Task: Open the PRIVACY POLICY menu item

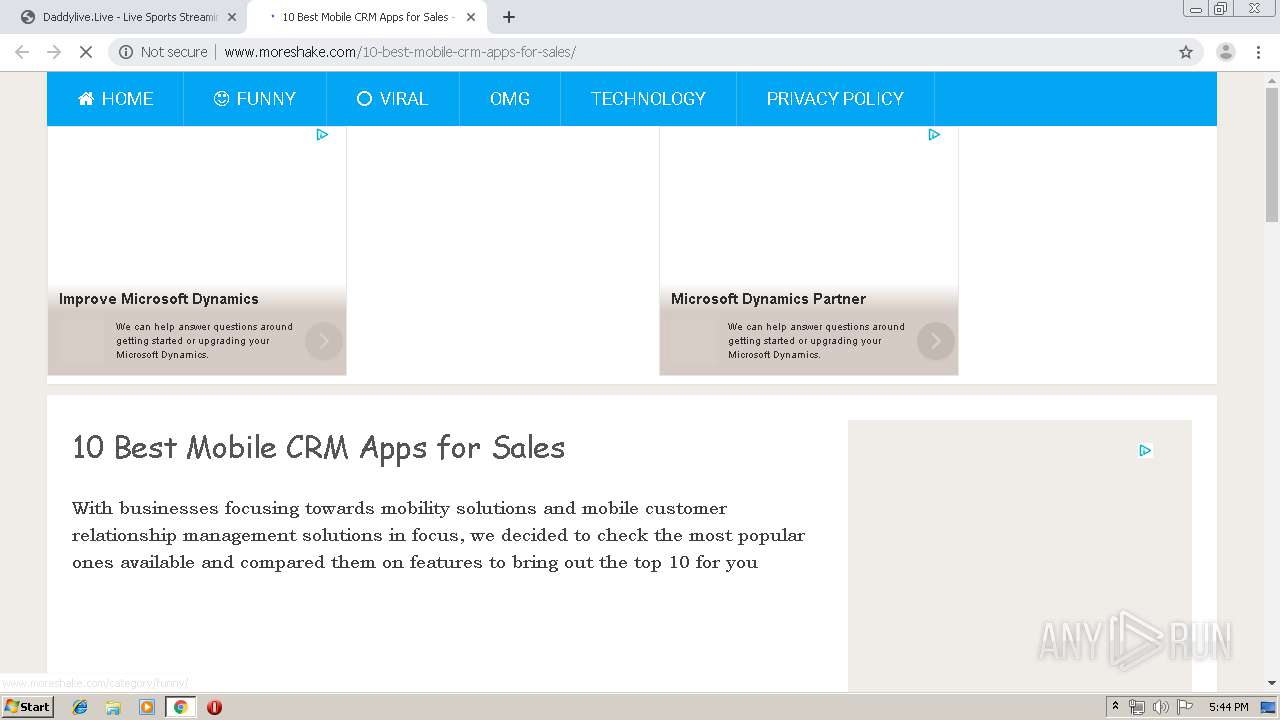Action: 835,99
